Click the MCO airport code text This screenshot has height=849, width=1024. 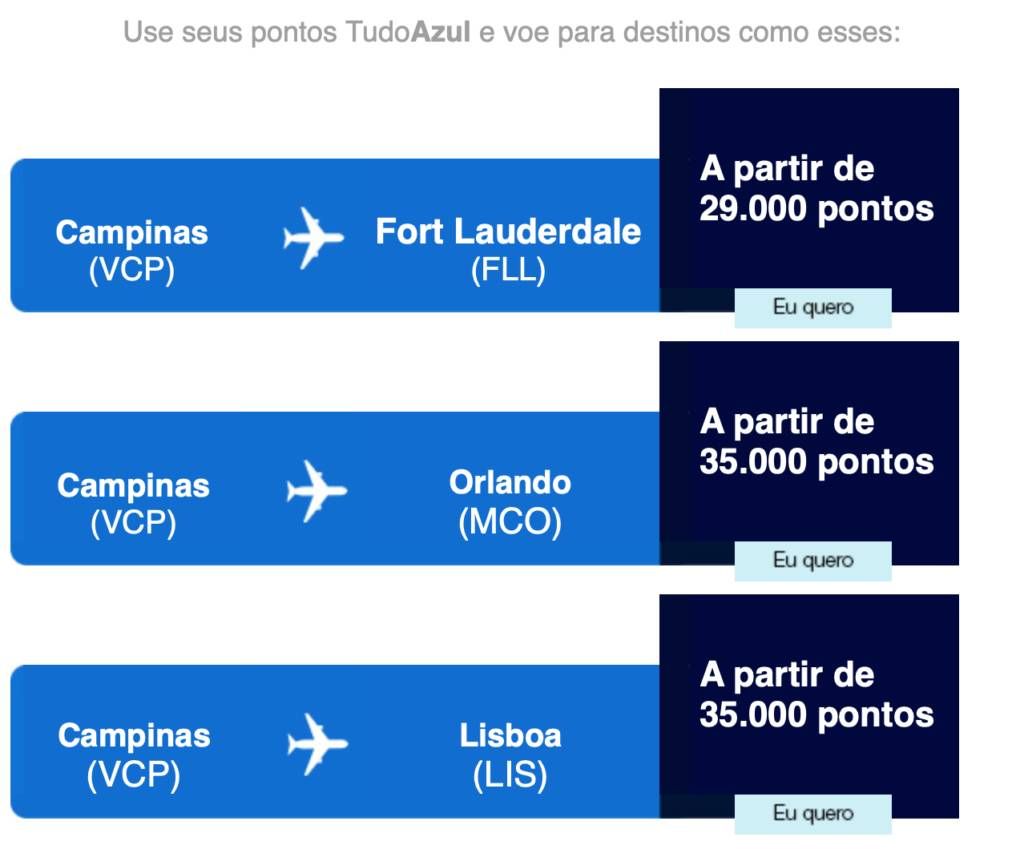click(510, 522)
